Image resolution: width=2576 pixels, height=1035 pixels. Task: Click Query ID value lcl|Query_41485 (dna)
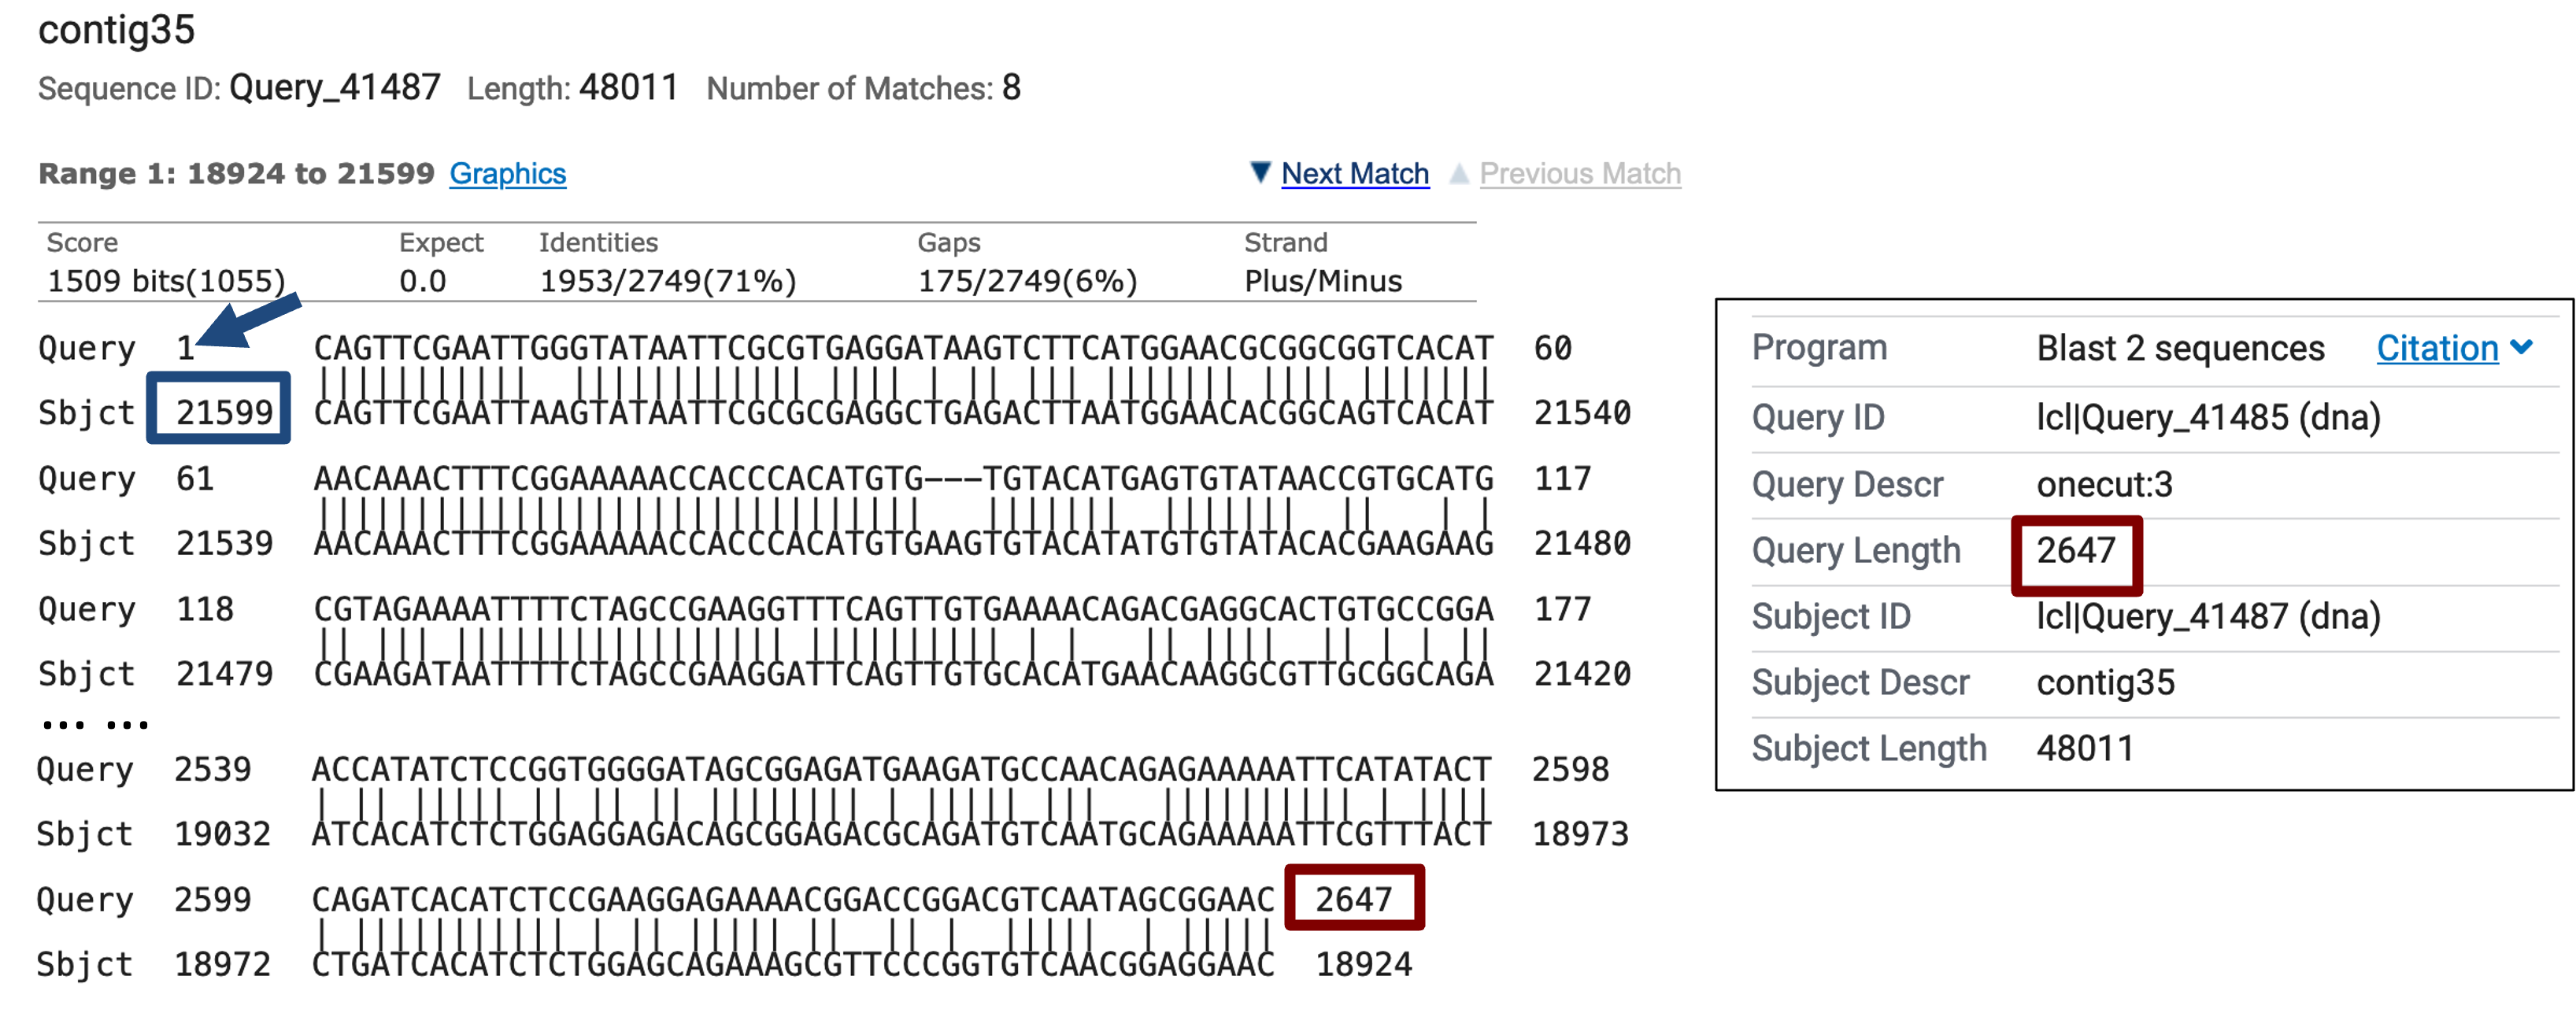(x=2208, y=416)
